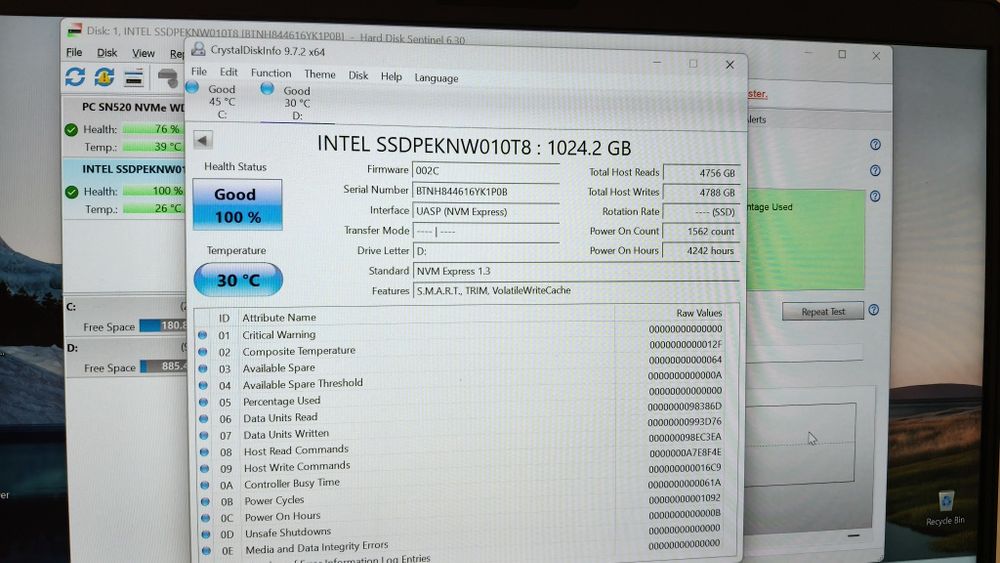The height and width of the screenshot is (563, 1000).
Task: Select INTEL SSDPEKNW disk in Sentinel list
Action: click(125, 189)
